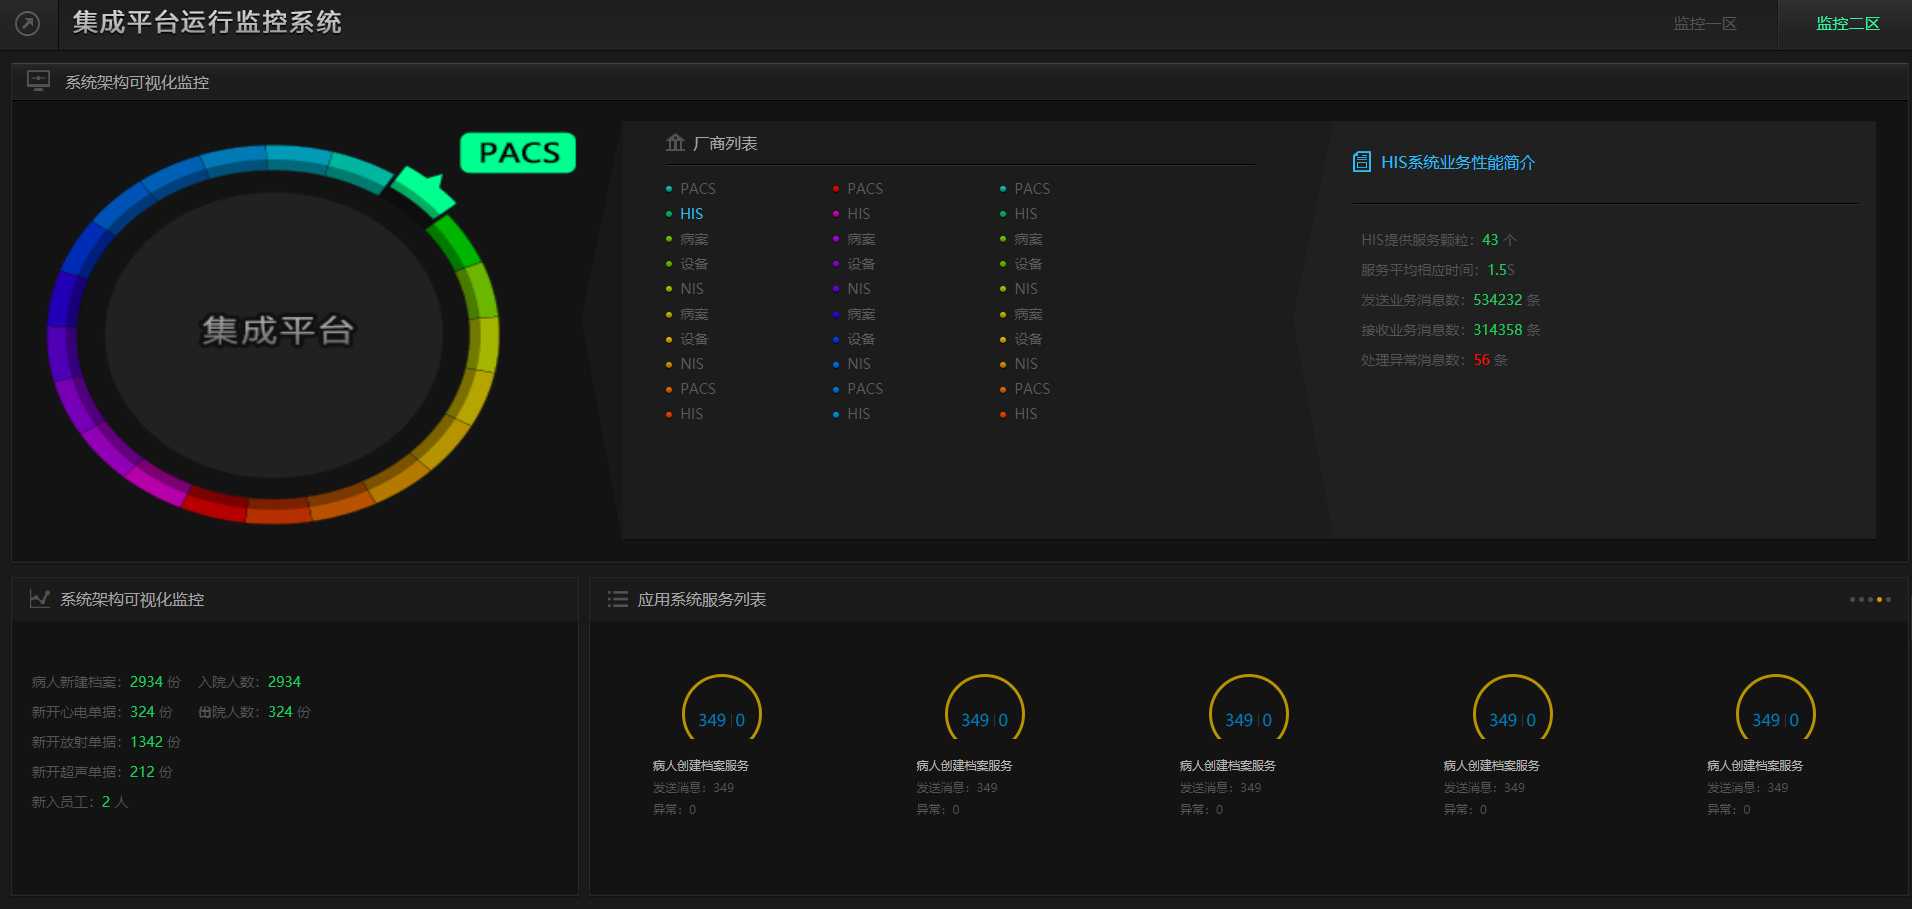1912x909 pixels.
Task: Click the 厂商列表 heading
Action: (x=725, y=143)
